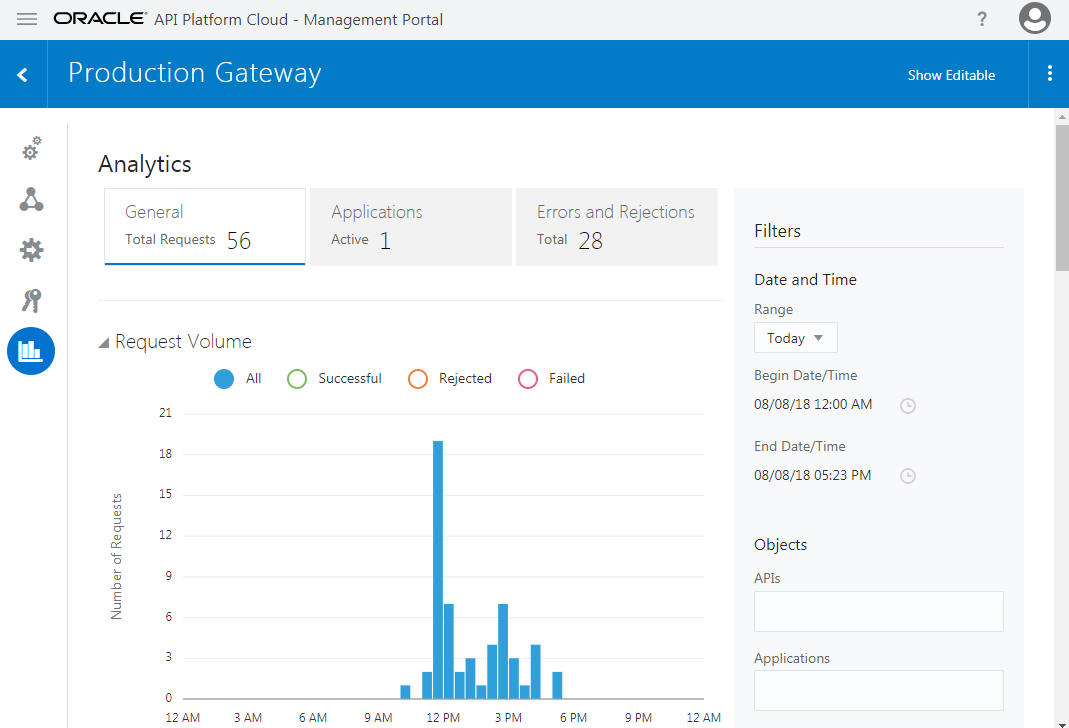Open the nodes topology icon in sidebar
This screenshot has height=728, width=1069.
click(x=31, y=199)
